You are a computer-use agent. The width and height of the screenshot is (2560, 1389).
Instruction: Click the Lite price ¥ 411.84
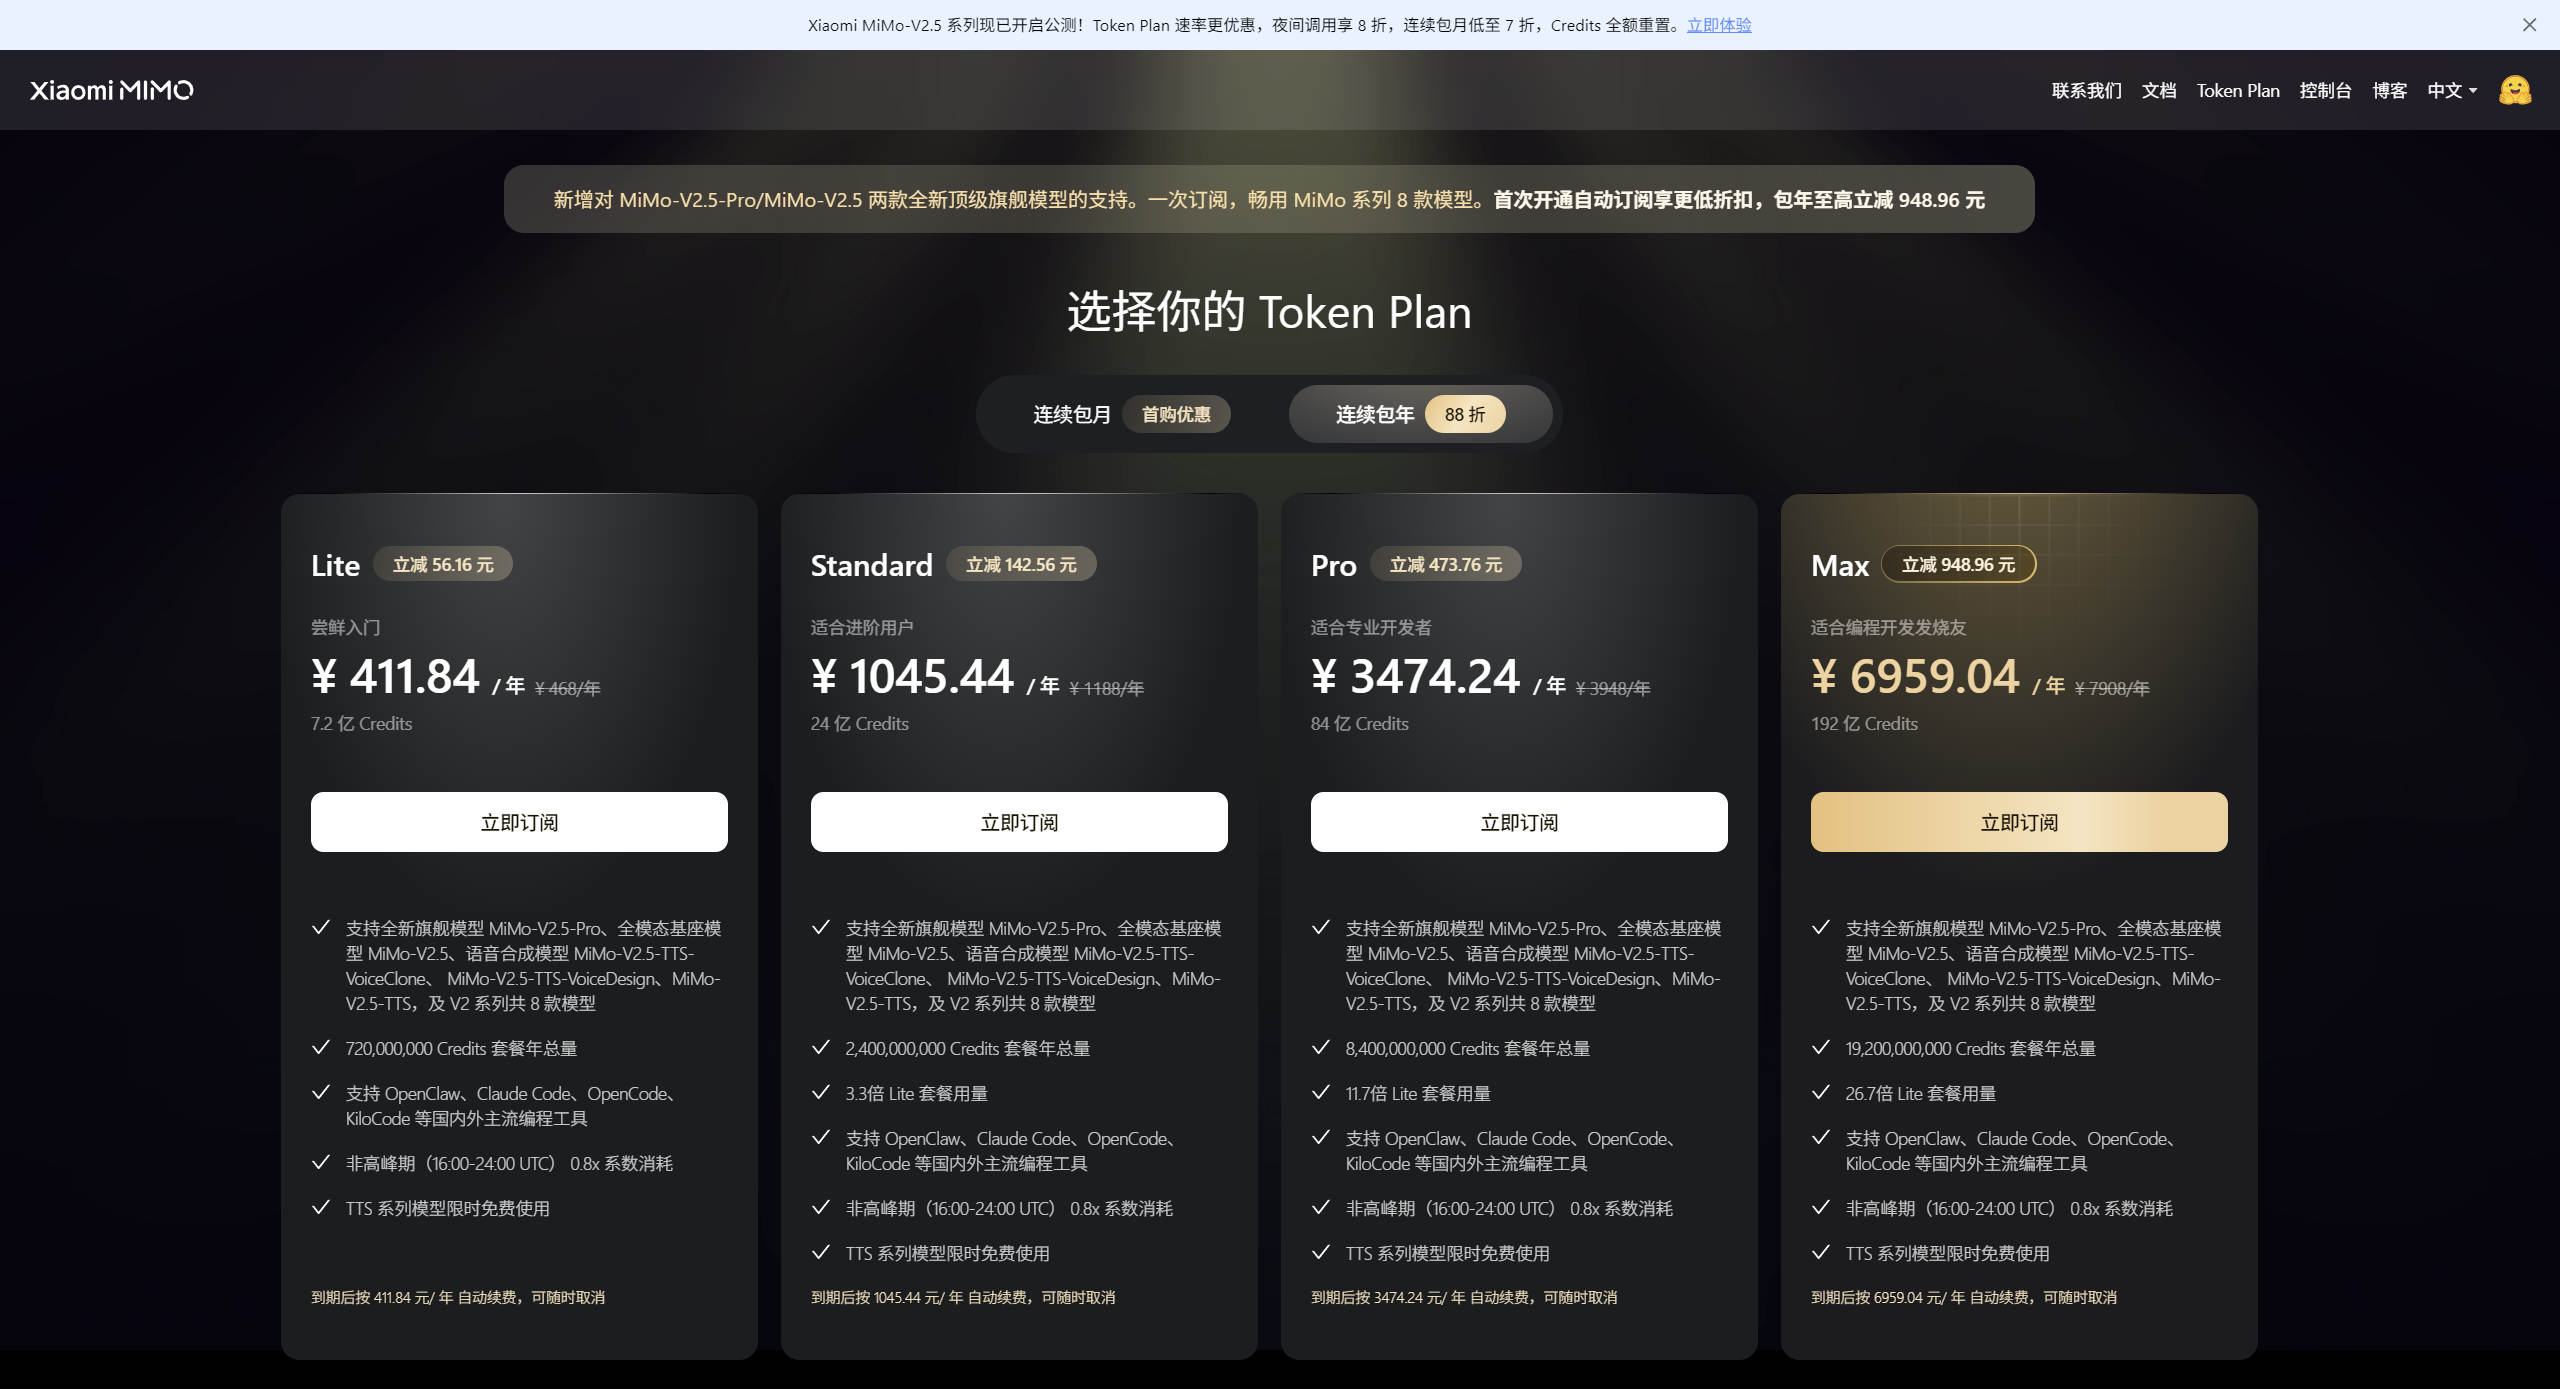tap(396, 676)
